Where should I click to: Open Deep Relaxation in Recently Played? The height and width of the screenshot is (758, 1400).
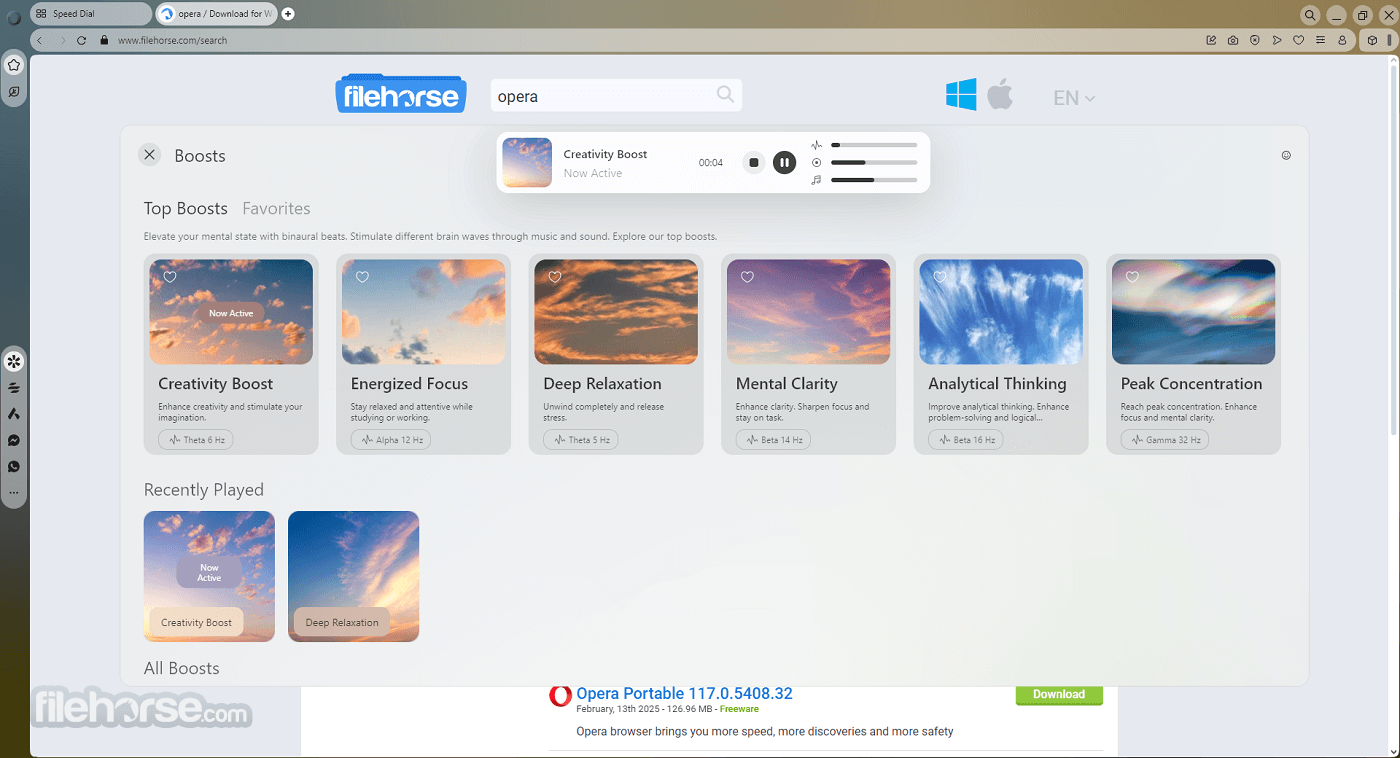[x=353, y=576]
